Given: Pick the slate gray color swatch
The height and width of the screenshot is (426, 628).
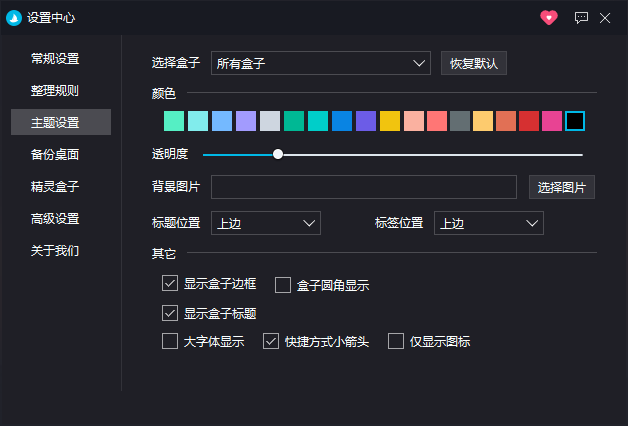Looking at the screenshot, I should (460, 121).
